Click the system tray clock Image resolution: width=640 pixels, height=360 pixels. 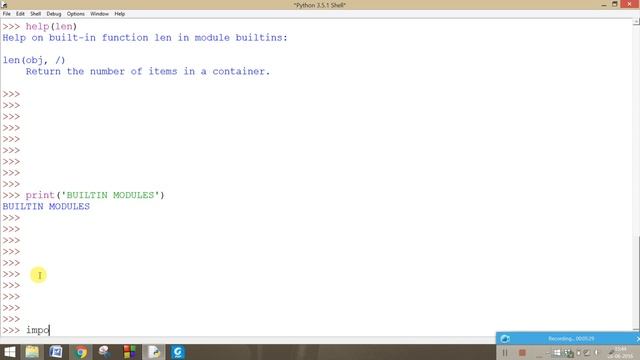coord(620,353)
